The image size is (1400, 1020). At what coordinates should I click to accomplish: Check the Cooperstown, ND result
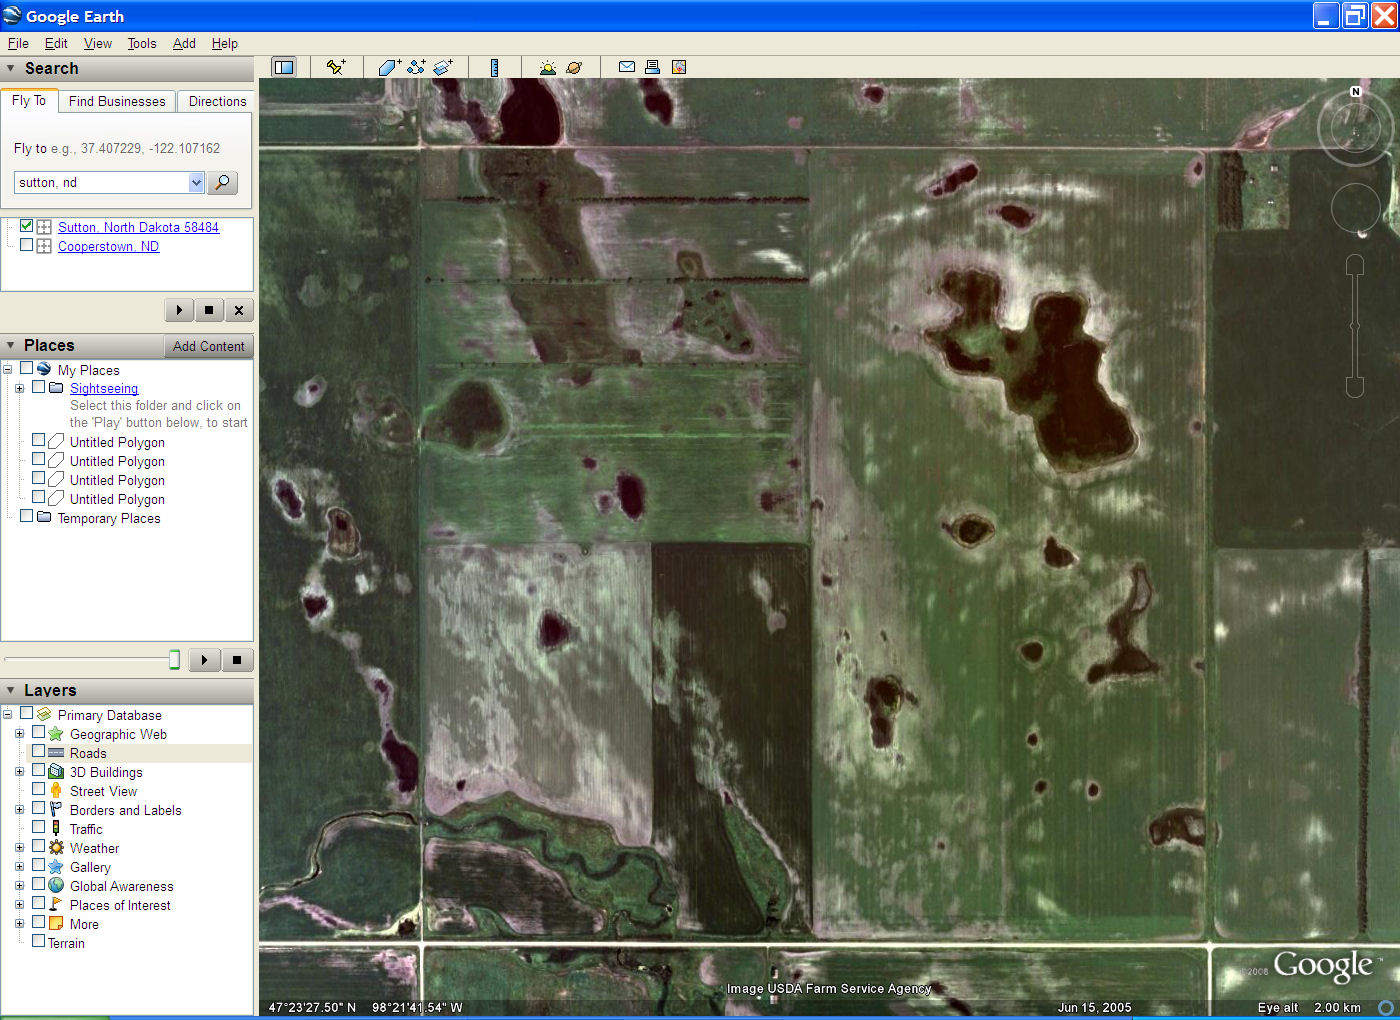coord(26,245)
